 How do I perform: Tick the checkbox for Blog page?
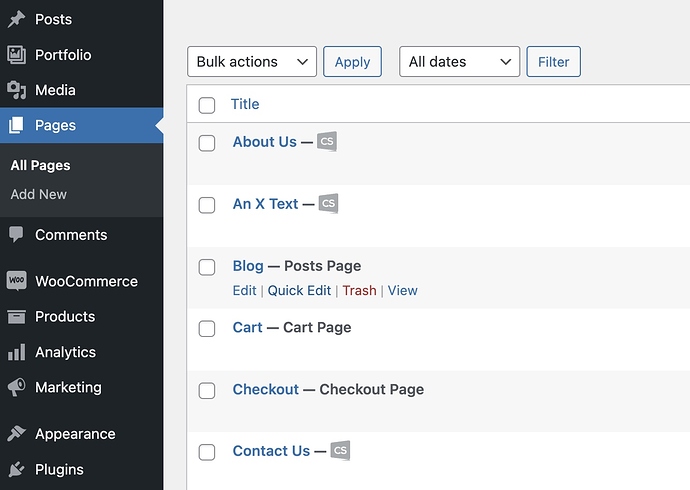point(207,267)
